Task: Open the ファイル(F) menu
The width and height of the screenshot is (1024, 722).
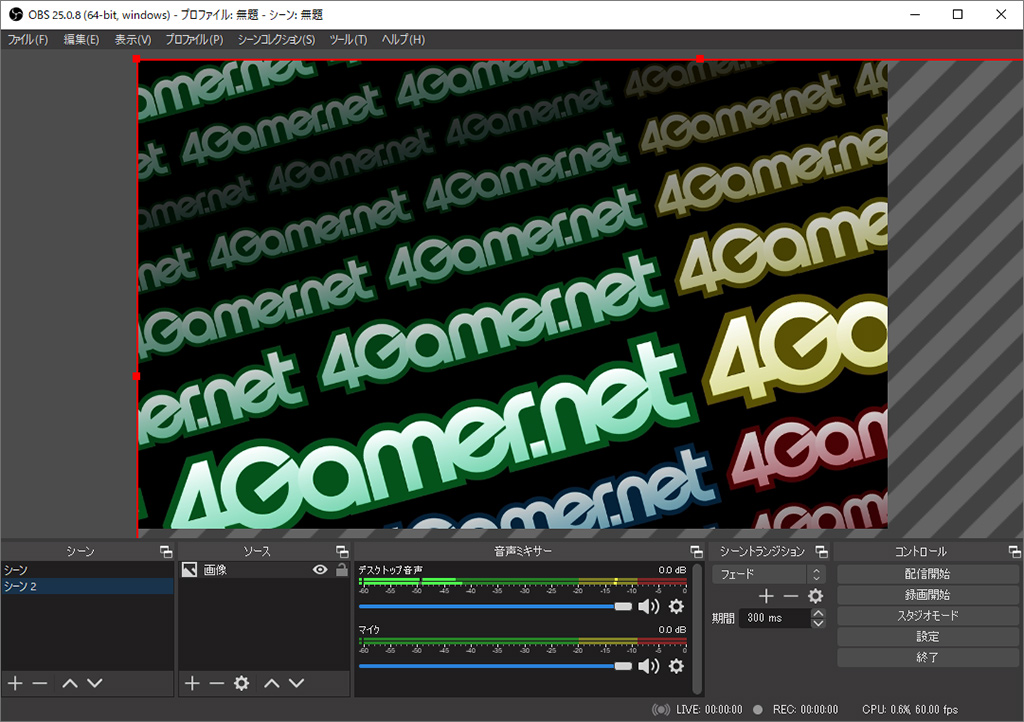Action: point(28,40)
